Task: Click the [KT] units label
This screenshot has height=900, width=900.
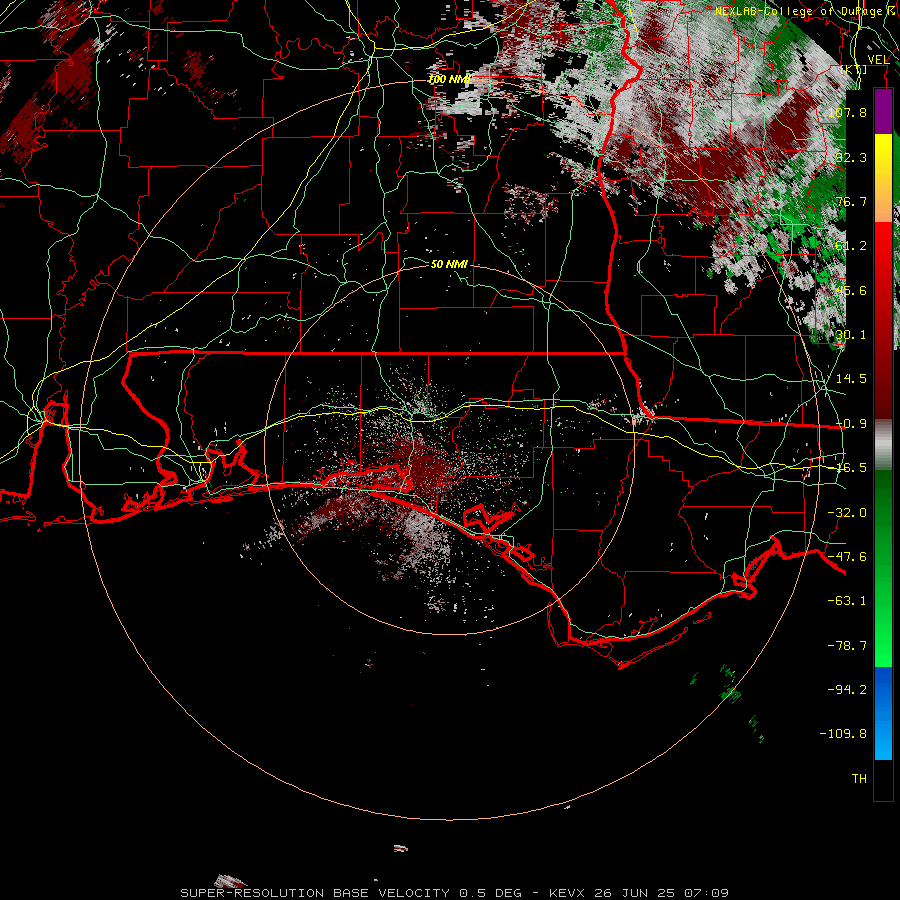Action: pos(854,69)
